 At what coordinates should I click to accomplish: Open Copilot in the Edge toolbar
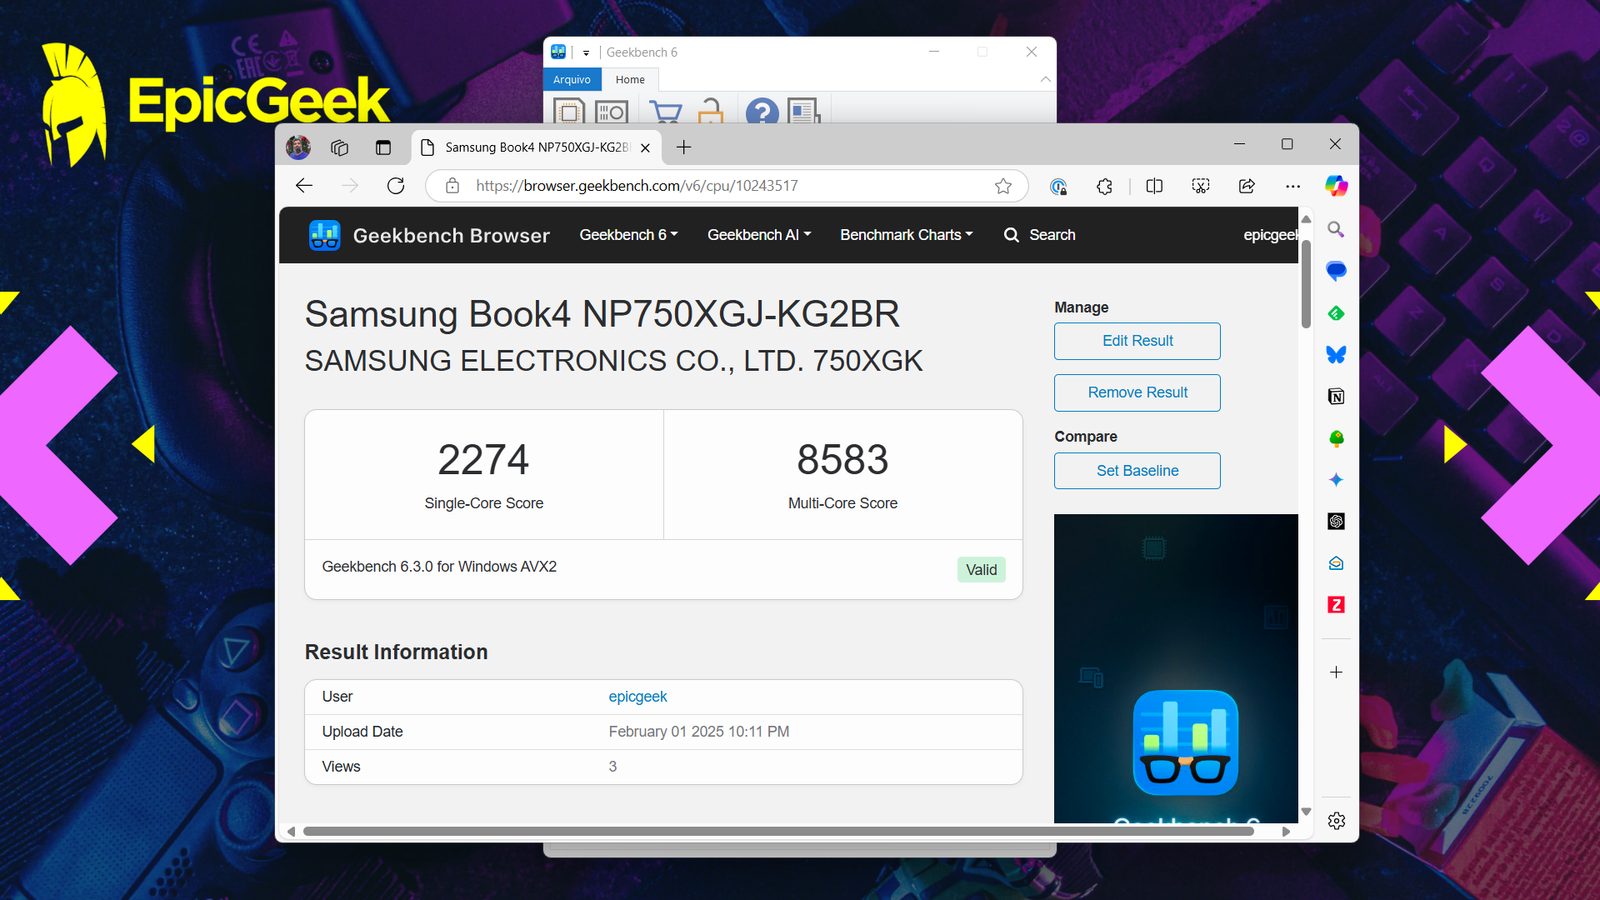1336,186
